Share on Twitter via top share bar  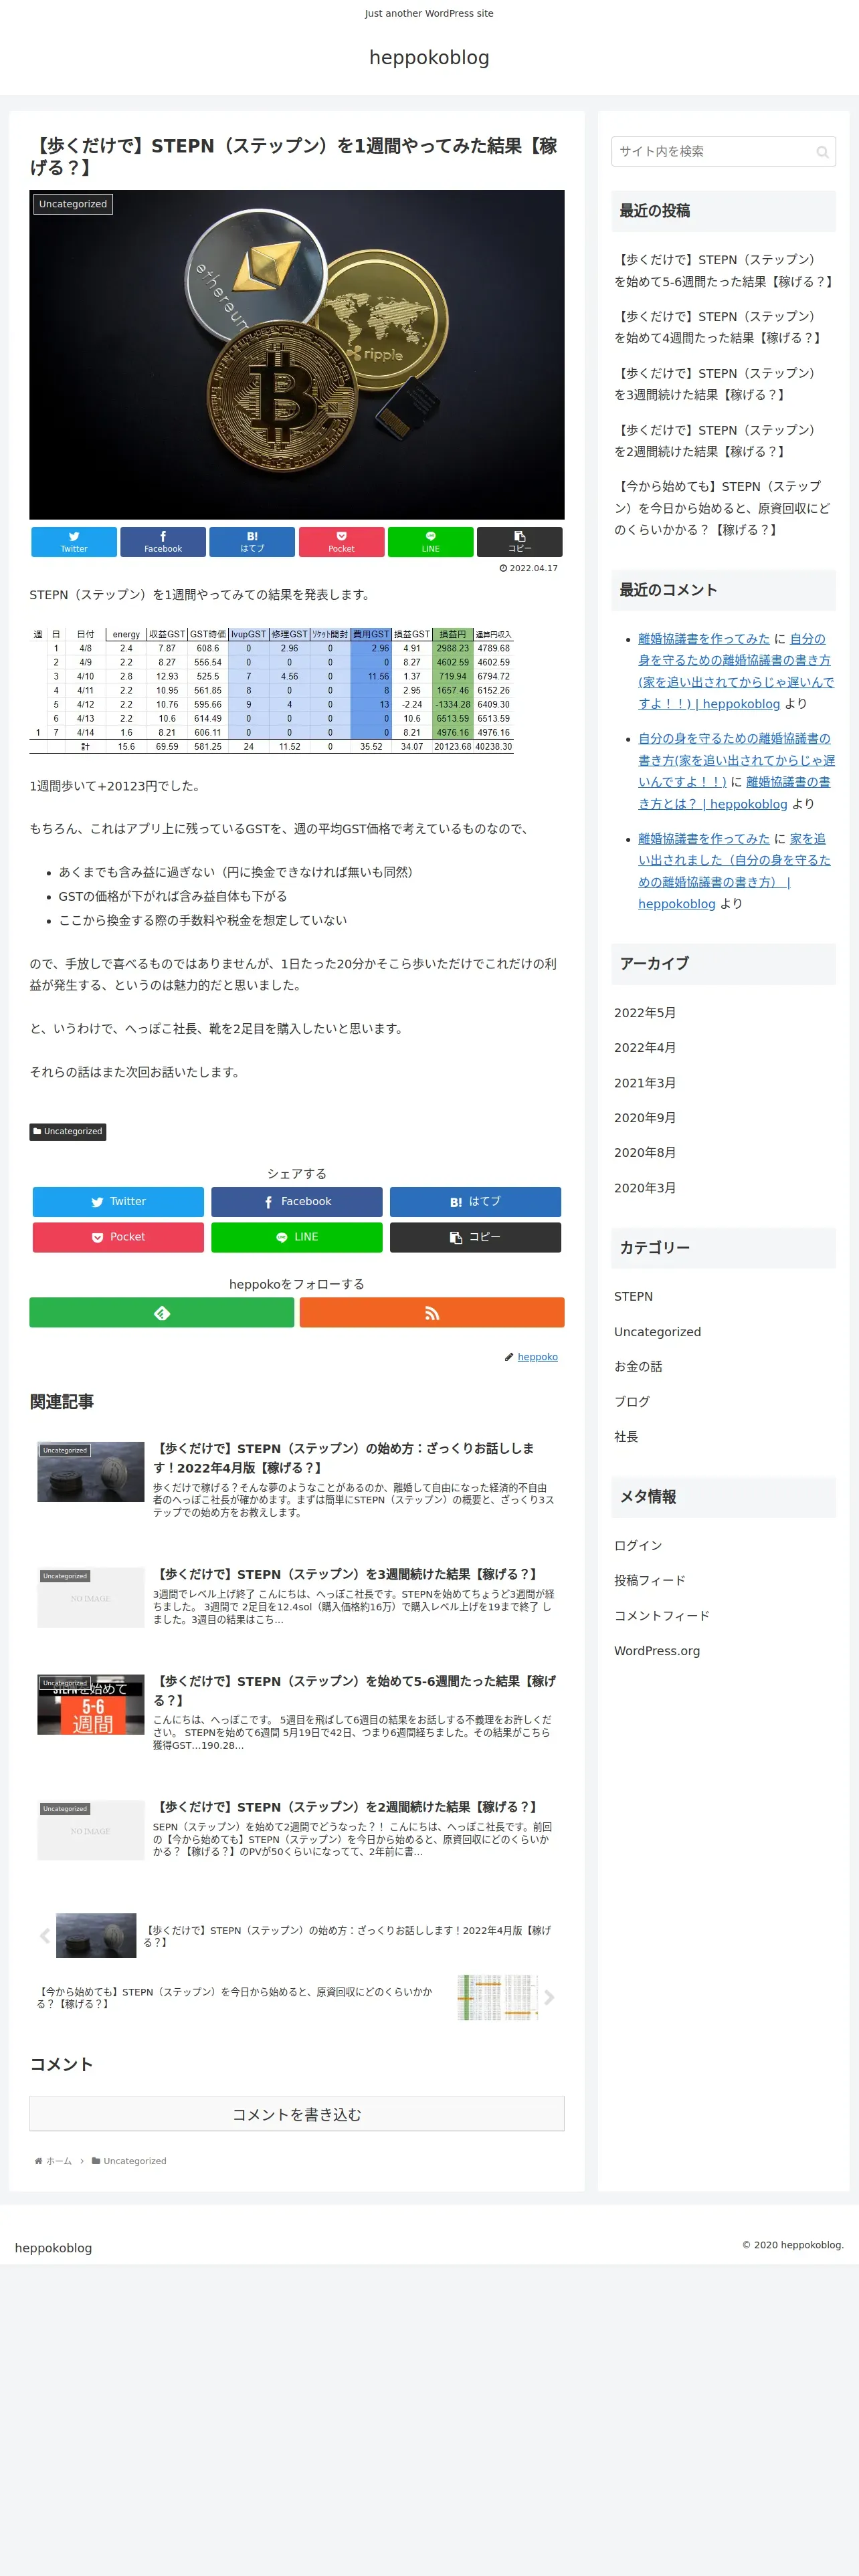coord(74,542)
